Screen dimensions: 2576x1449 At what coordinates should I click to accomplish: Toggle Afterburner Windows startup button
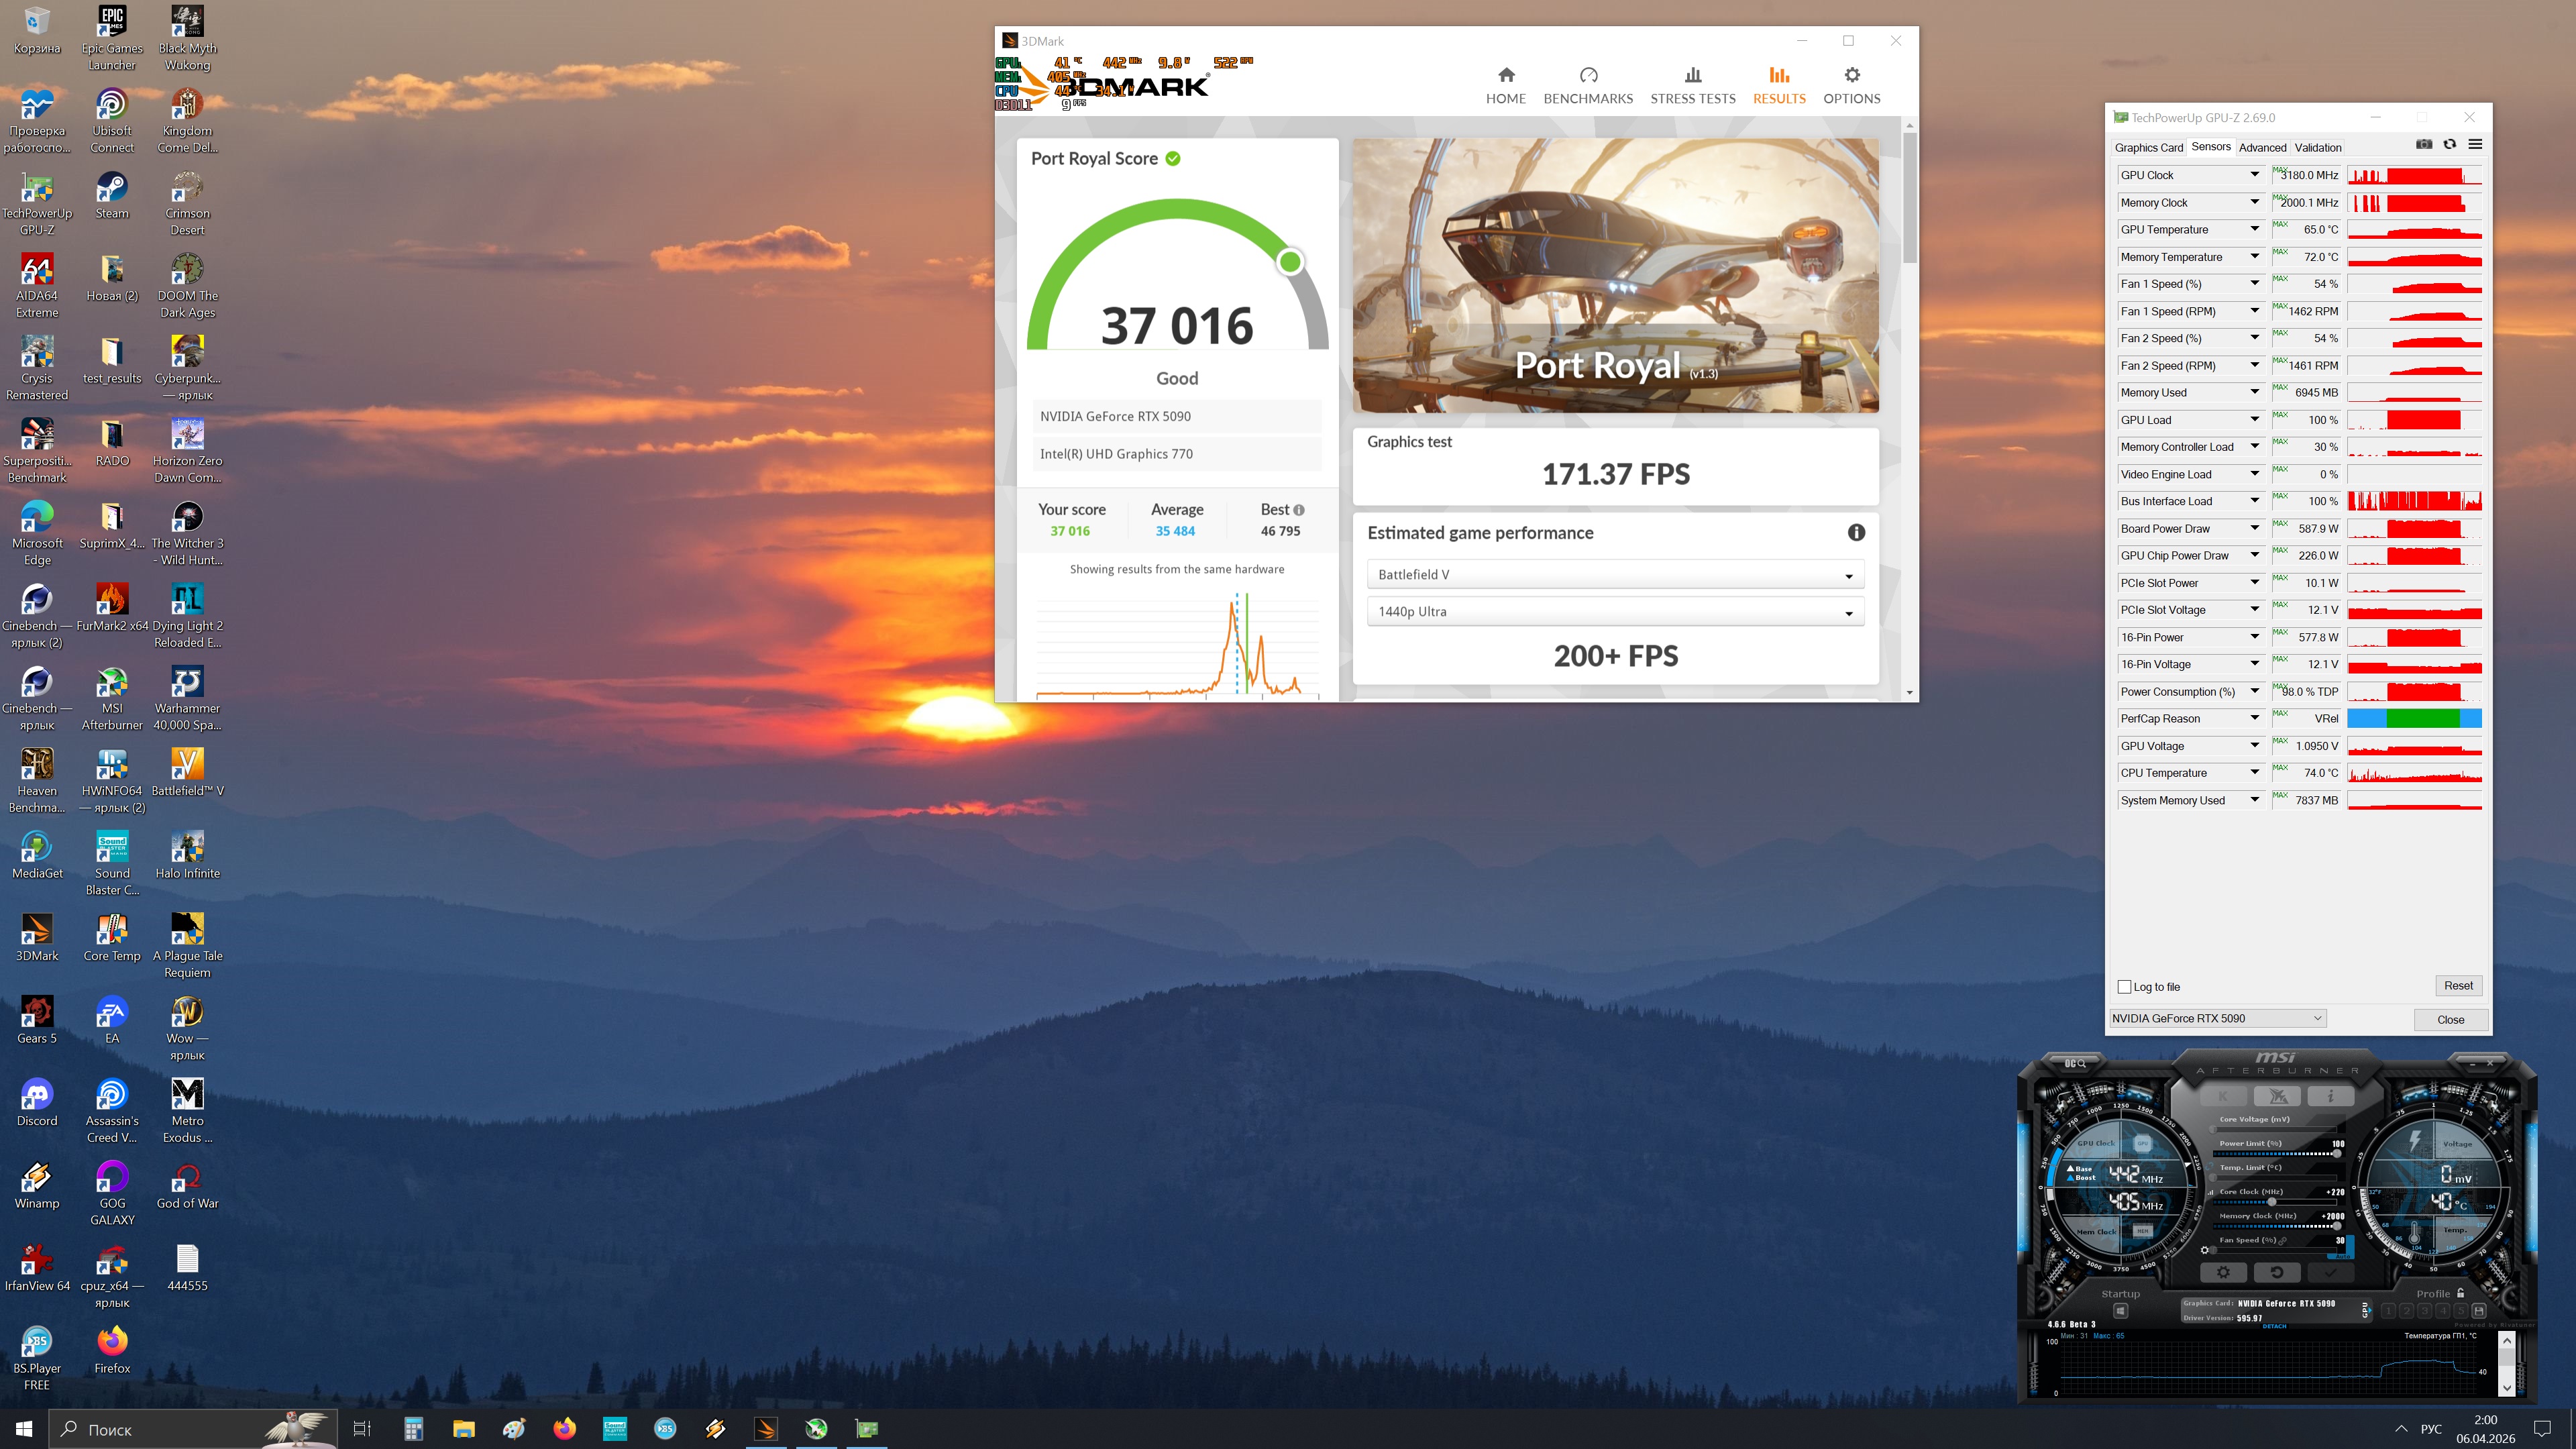pyautogui.click(x=2120, y=1311)
